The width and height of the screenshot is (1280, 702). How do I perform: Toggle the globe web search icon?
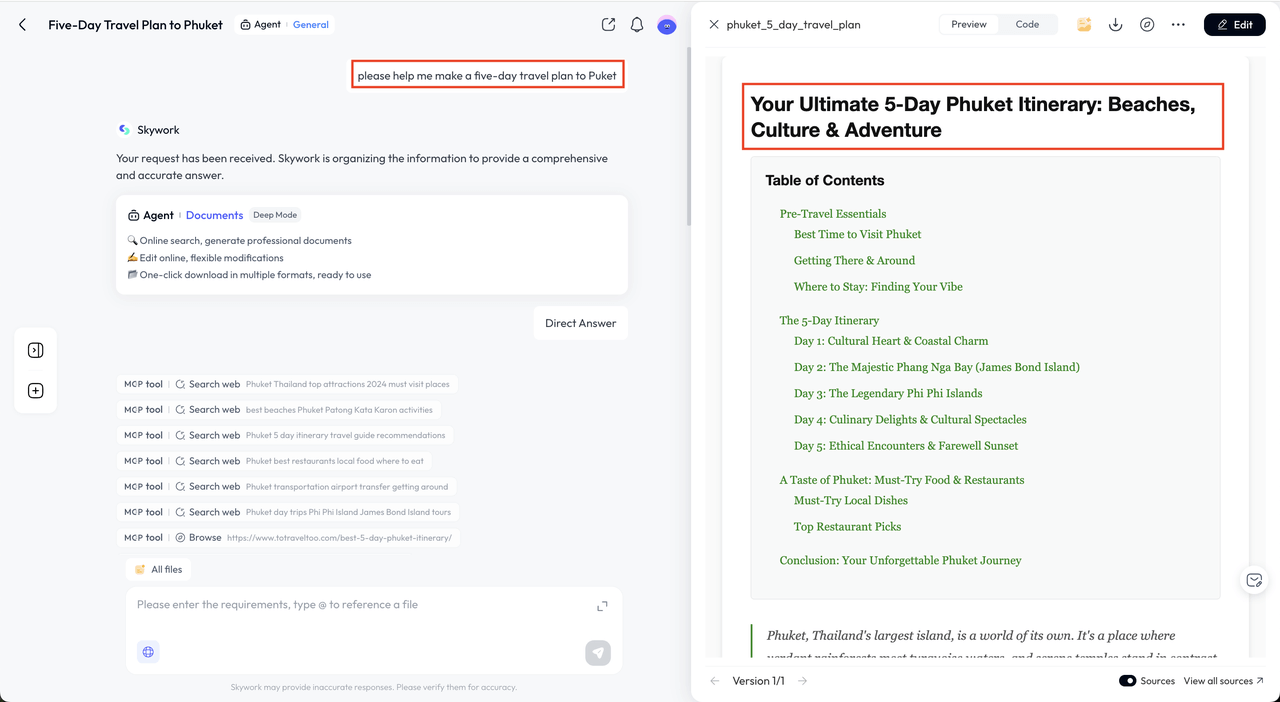tap(148, 652)
